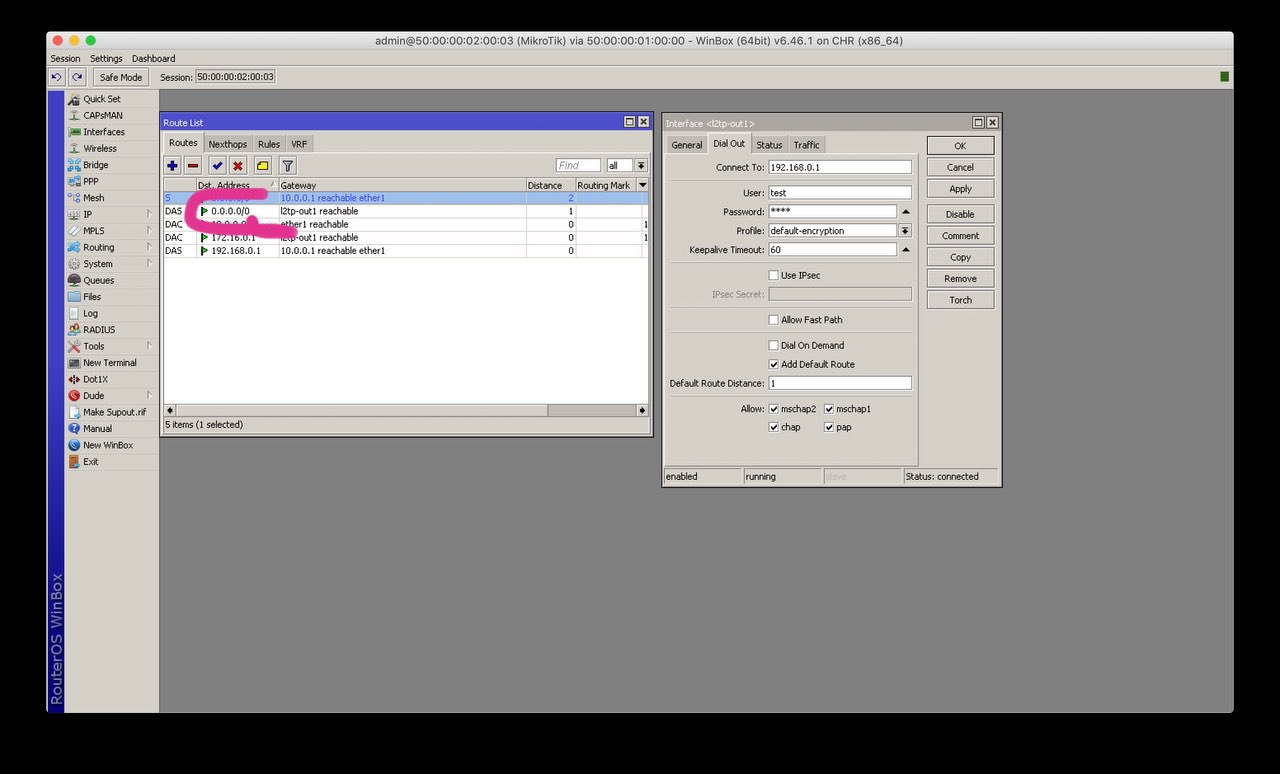The image size is (1280, 774).
Task: Click the undo arrow in the top toolbar
Action: pos(57,77)
